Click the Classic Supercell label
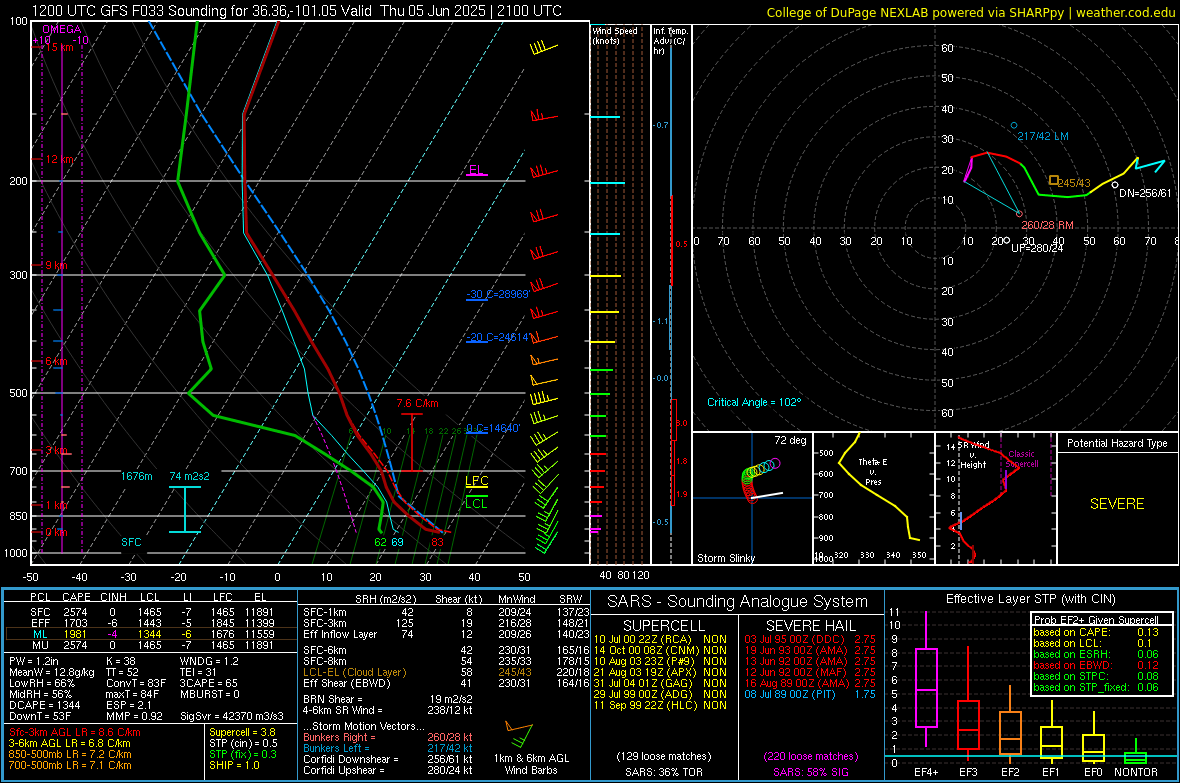 (1022, 459)
